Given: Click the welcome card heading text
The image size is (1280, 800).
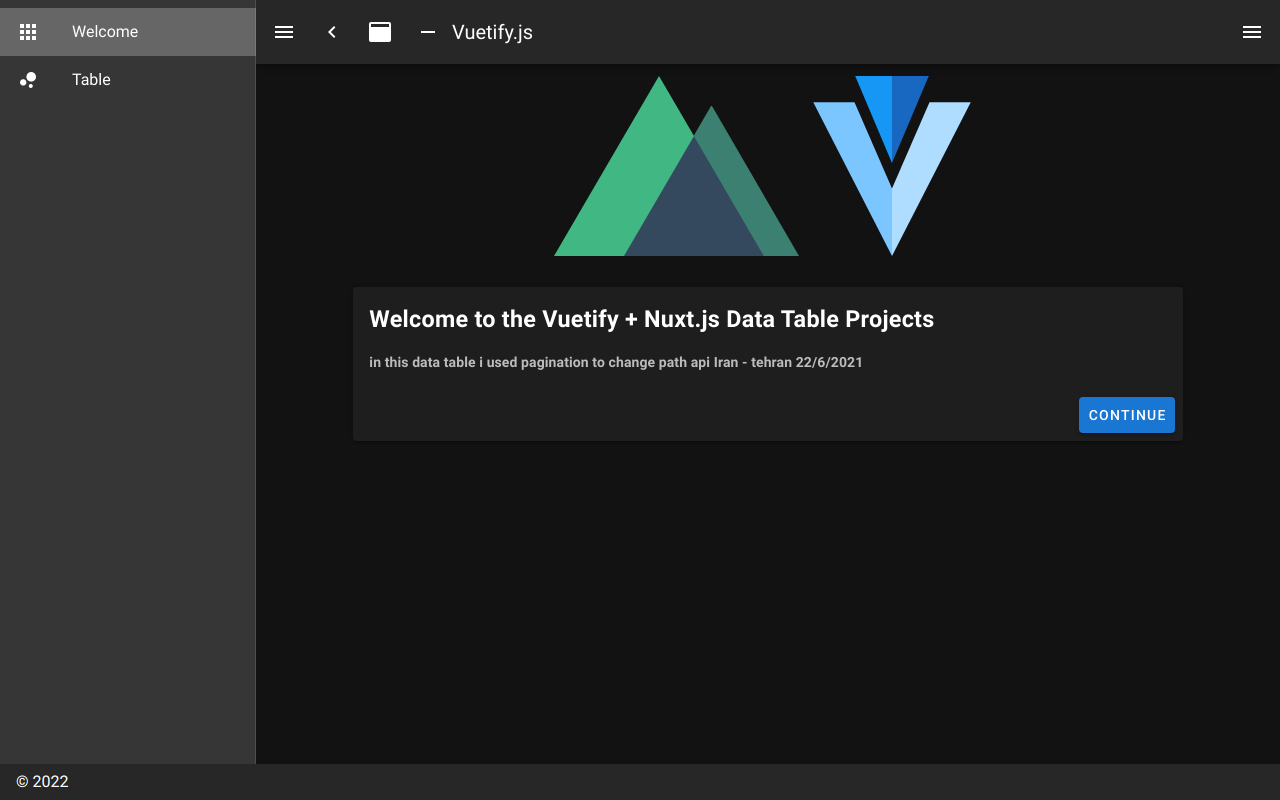Looking at the screenshot, I should coord(651,319).
